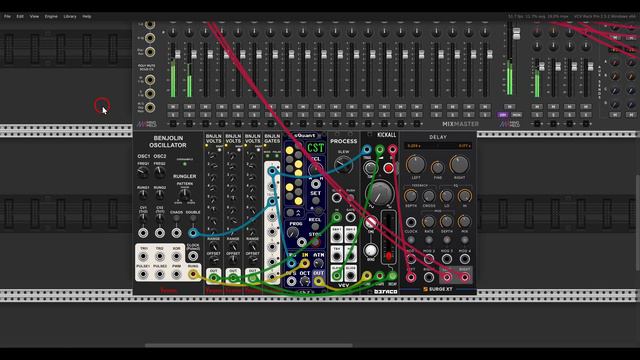640x360 pixels.
Task: Click the large KICKALL tune knob
Action: click(380, 193)
